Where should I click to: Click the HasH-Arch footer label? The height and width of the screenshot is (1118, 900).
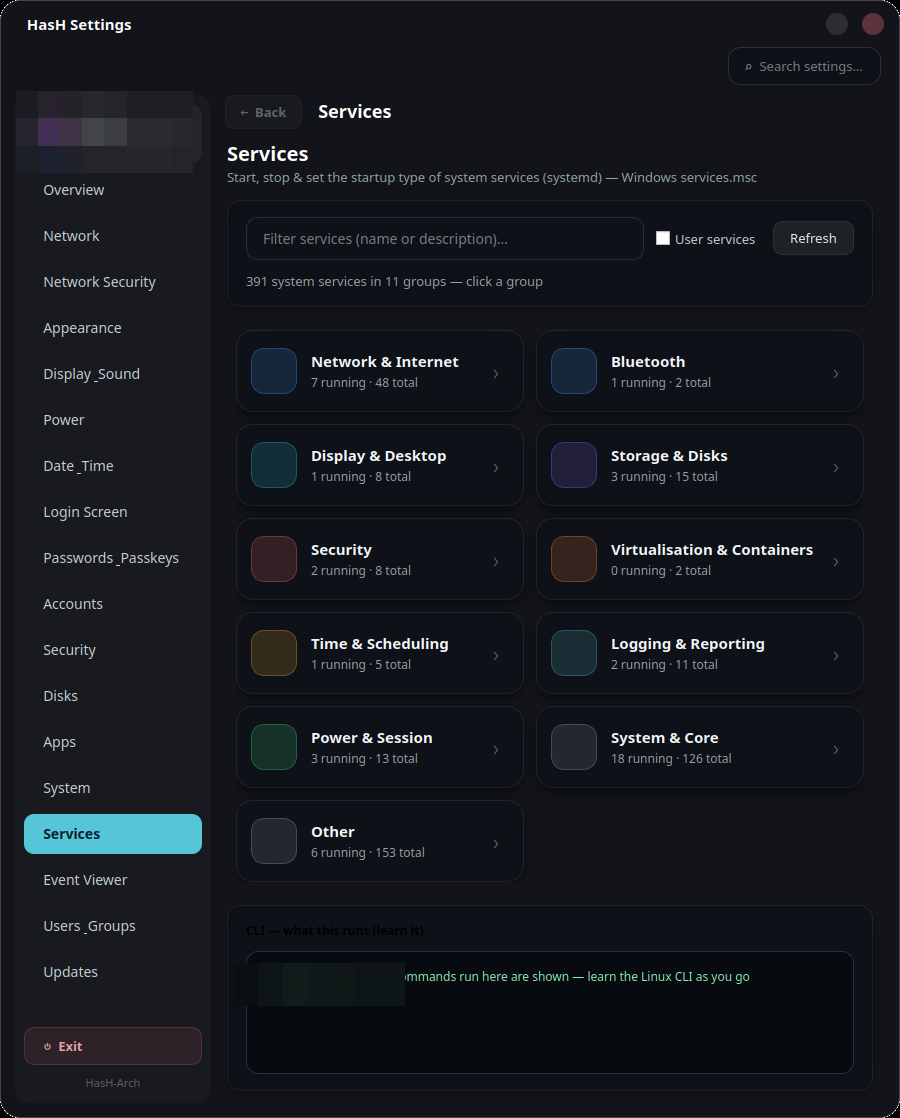click(x=113, y=1083)
